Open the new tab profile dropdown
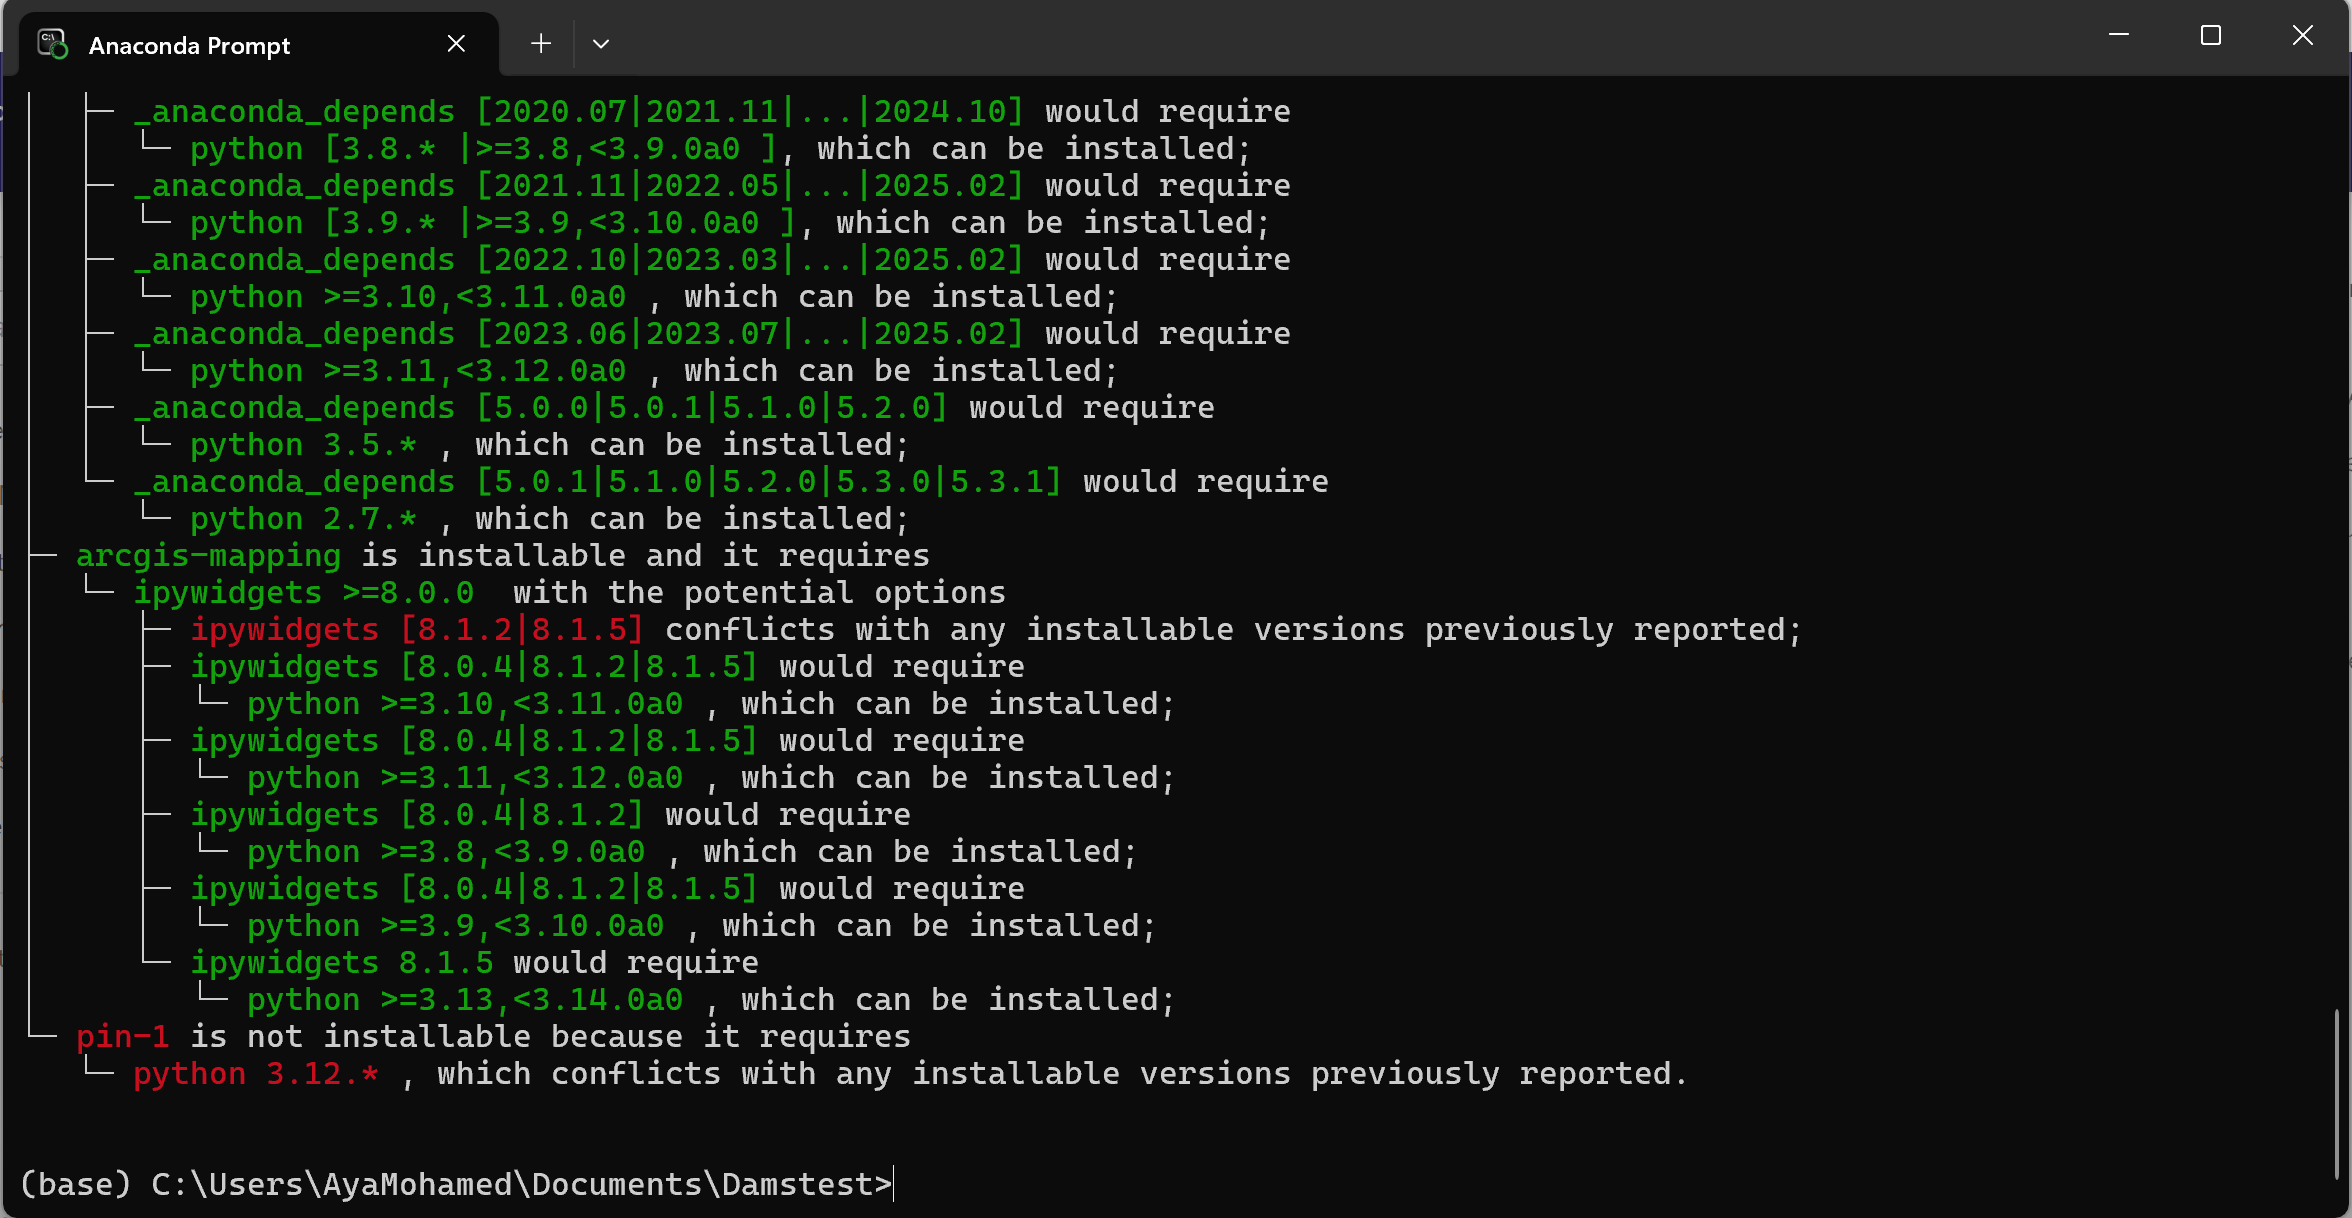2352x1218 pixels. point(601,44)
